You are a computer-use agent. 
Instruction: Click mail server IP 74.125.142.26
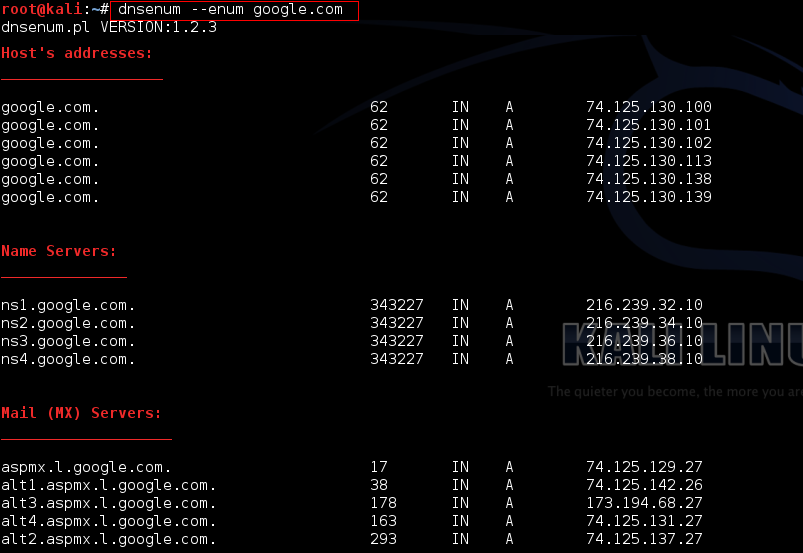pyautogui.click(x=644, y=485)
